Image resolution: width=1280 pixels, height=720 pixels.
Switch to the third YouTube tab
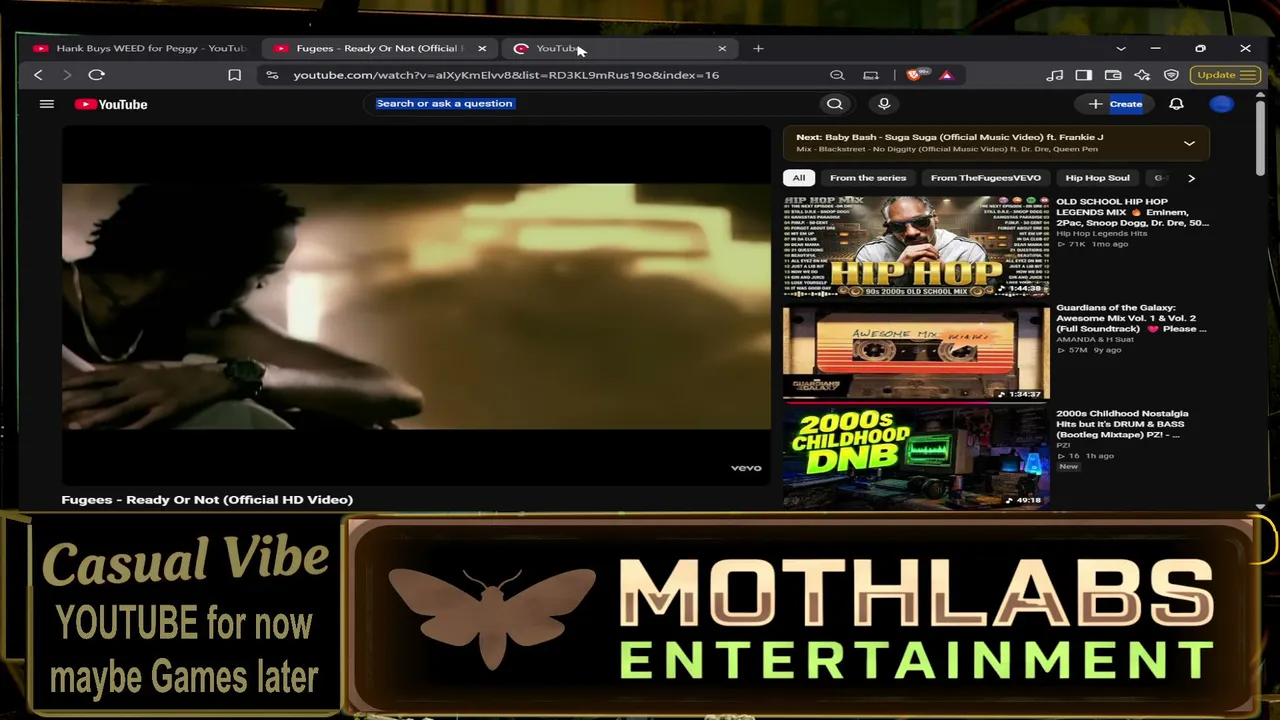click(x=618, y=48)
